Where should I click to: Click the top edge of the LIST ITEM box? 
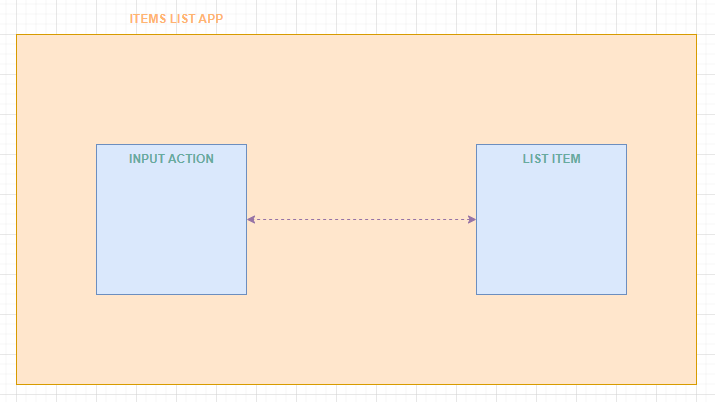click(x=551, y=144)
